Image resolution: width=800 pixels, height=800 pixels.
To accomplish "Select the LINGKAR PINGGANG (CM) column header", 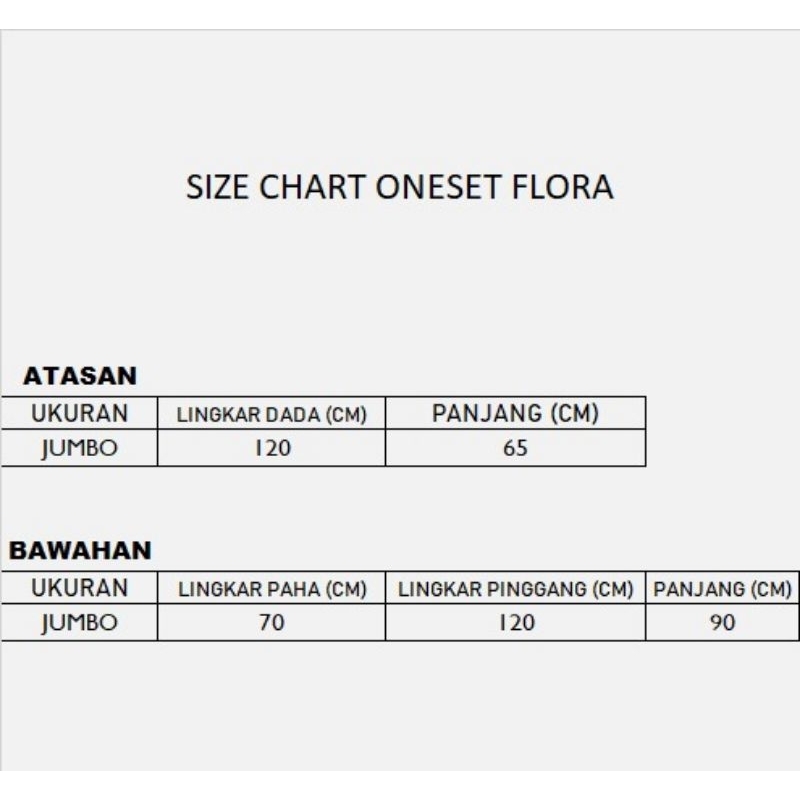I will (x=516, y=589).
